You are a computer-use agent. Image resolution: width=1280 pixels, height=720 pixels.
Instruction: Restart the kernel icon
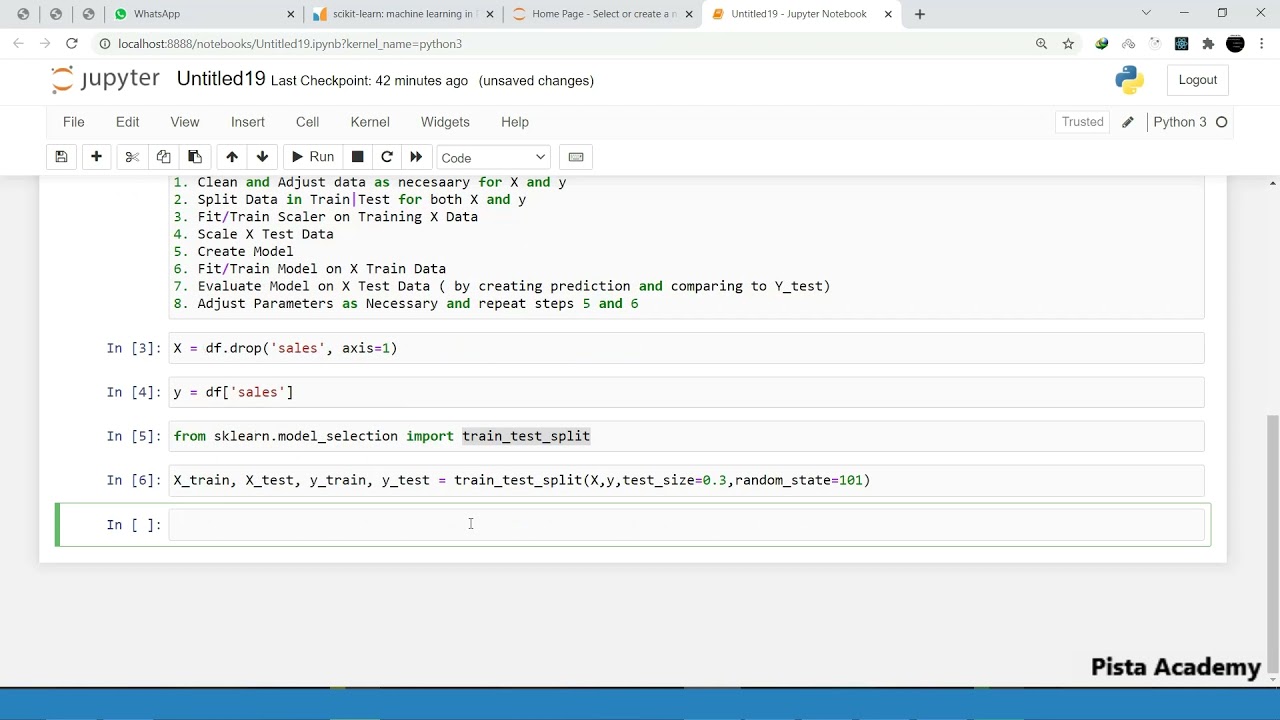(387, 157)
